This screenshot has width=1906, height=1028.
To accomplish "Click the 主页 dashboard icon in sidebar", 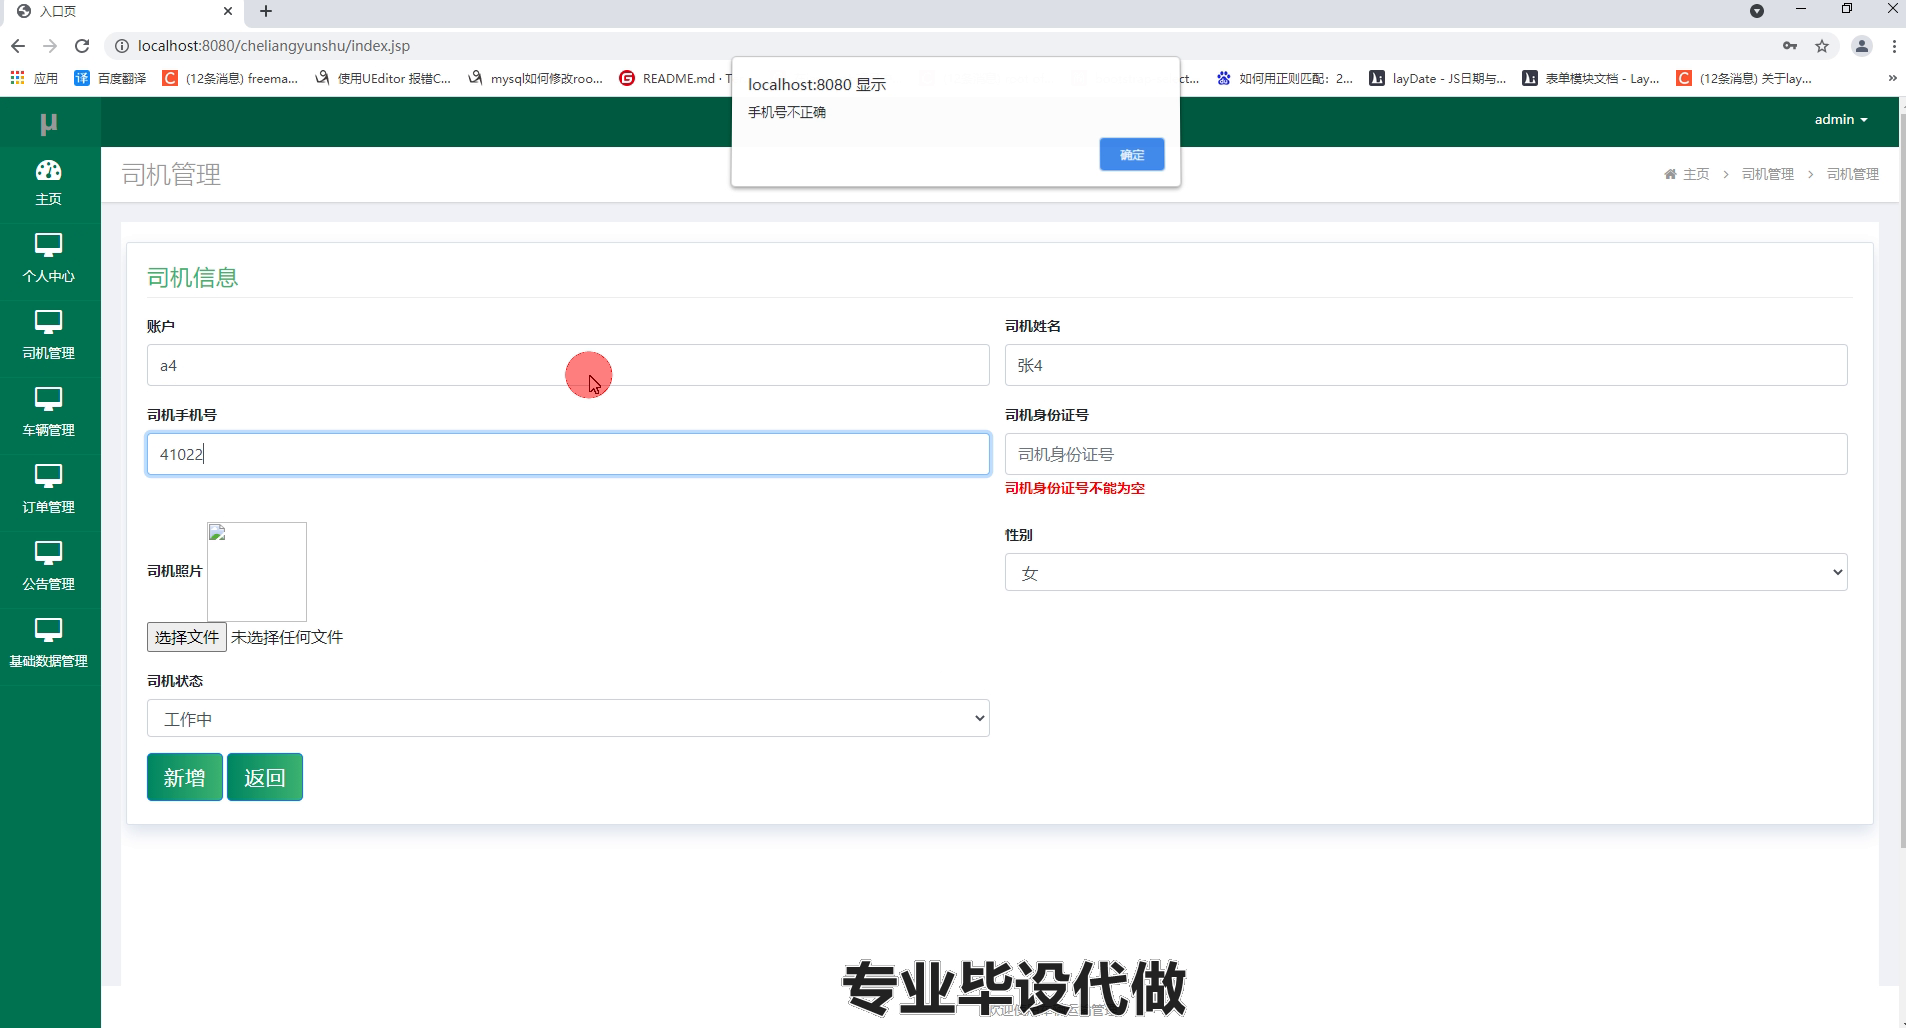I will 48,170.
